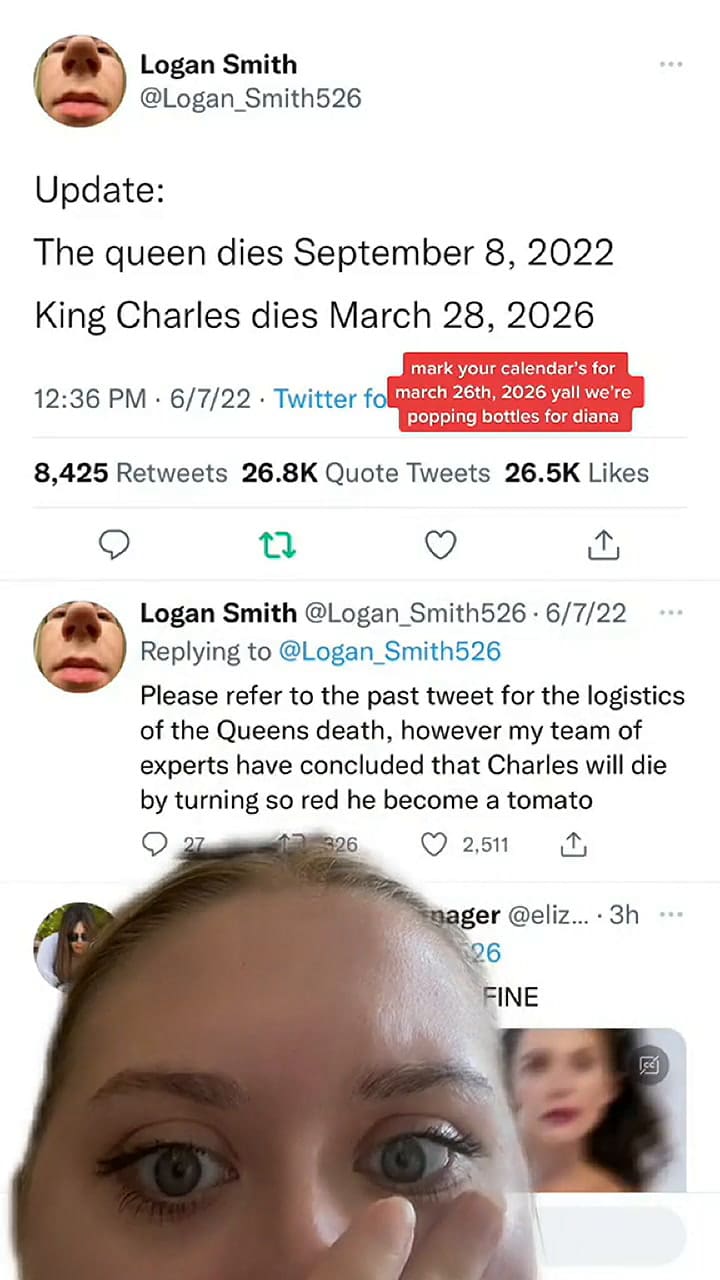Open Logan Smith's profile avatar at the top

[79, 80]
